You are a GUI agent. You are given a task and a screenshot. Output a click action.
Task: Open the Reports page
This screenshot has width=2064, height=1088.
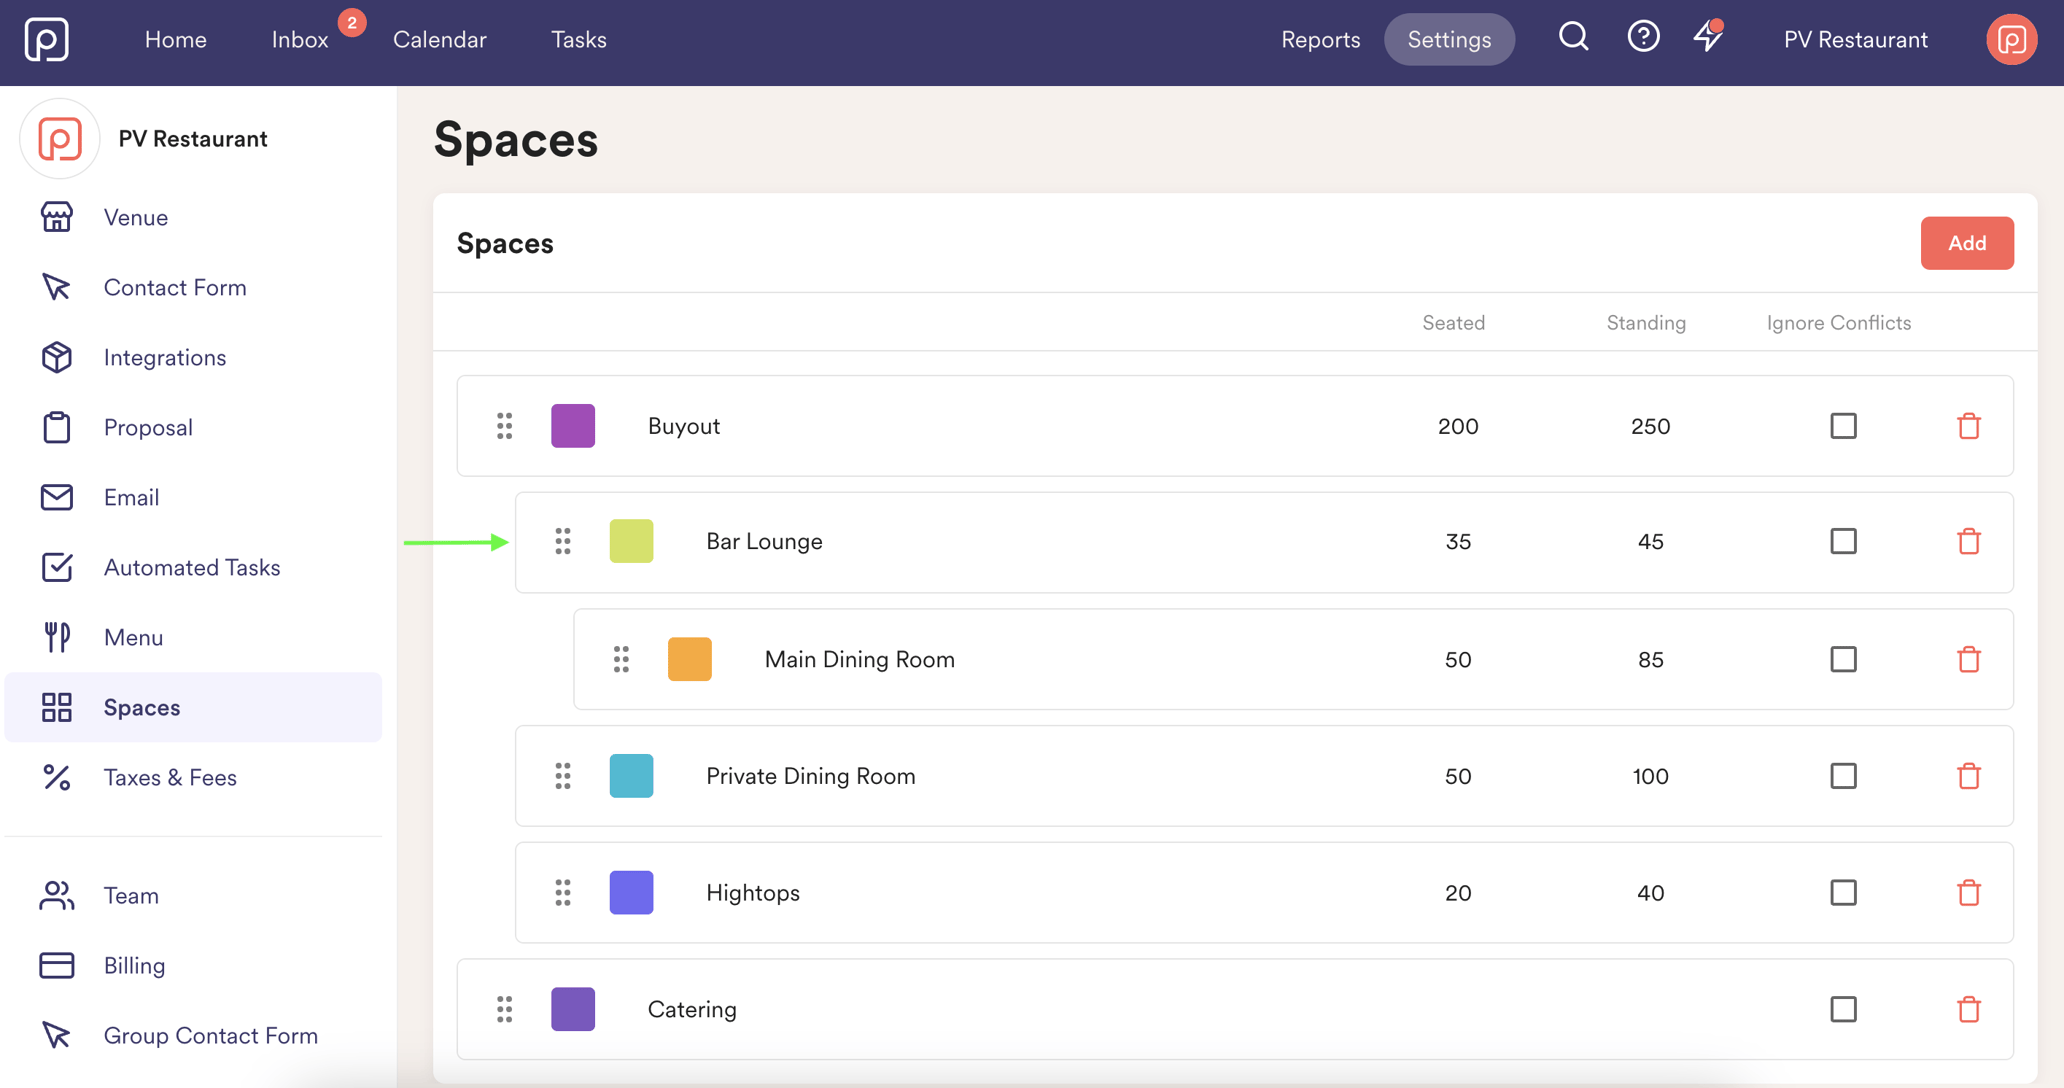(1320, 40)
